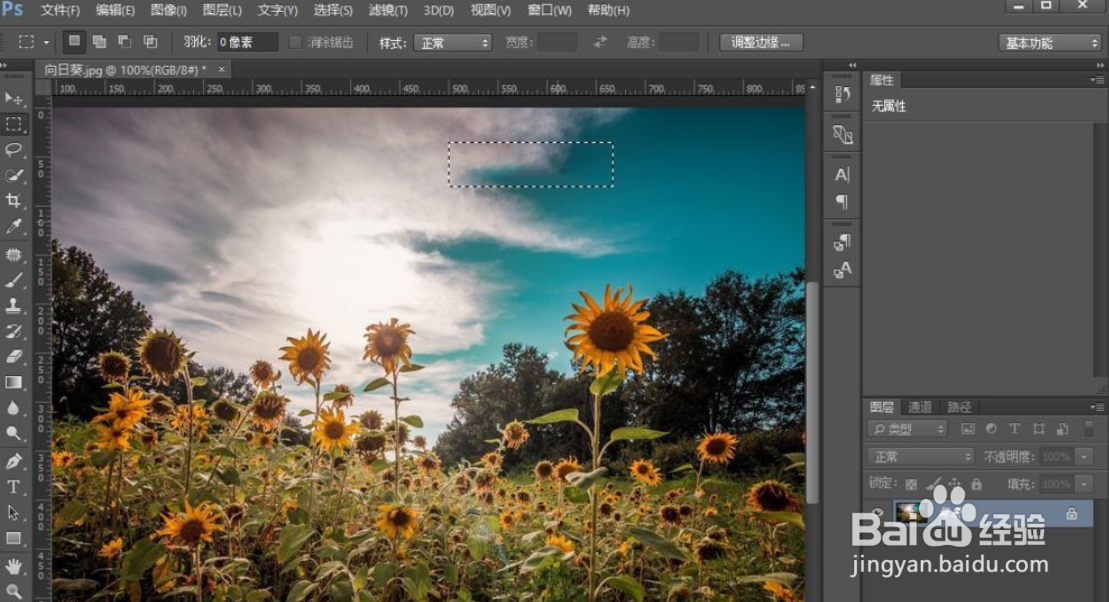Open the 图像(I) menu
The height and width of the screenshot is (602, 1109).
[168, 11]
